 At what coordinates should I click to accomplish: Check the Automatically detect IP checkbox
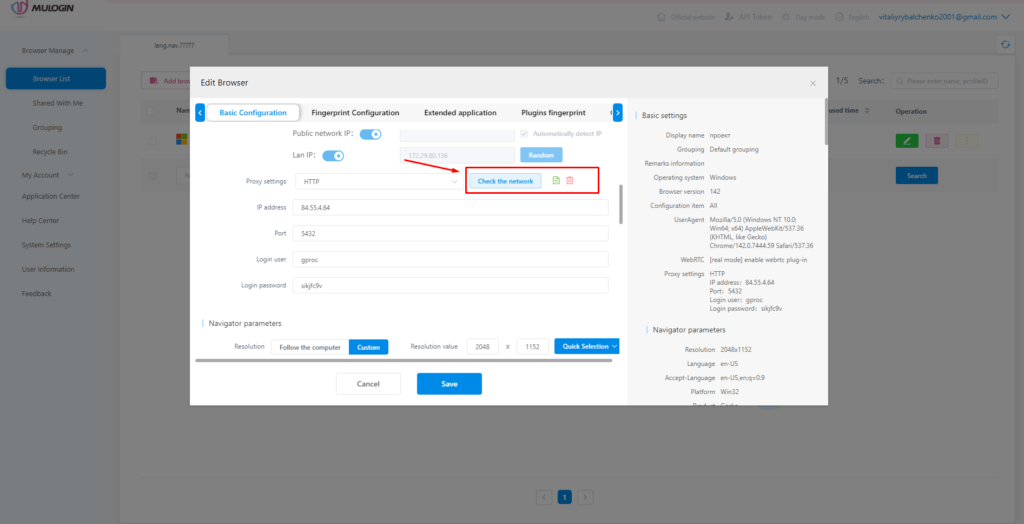525,134
